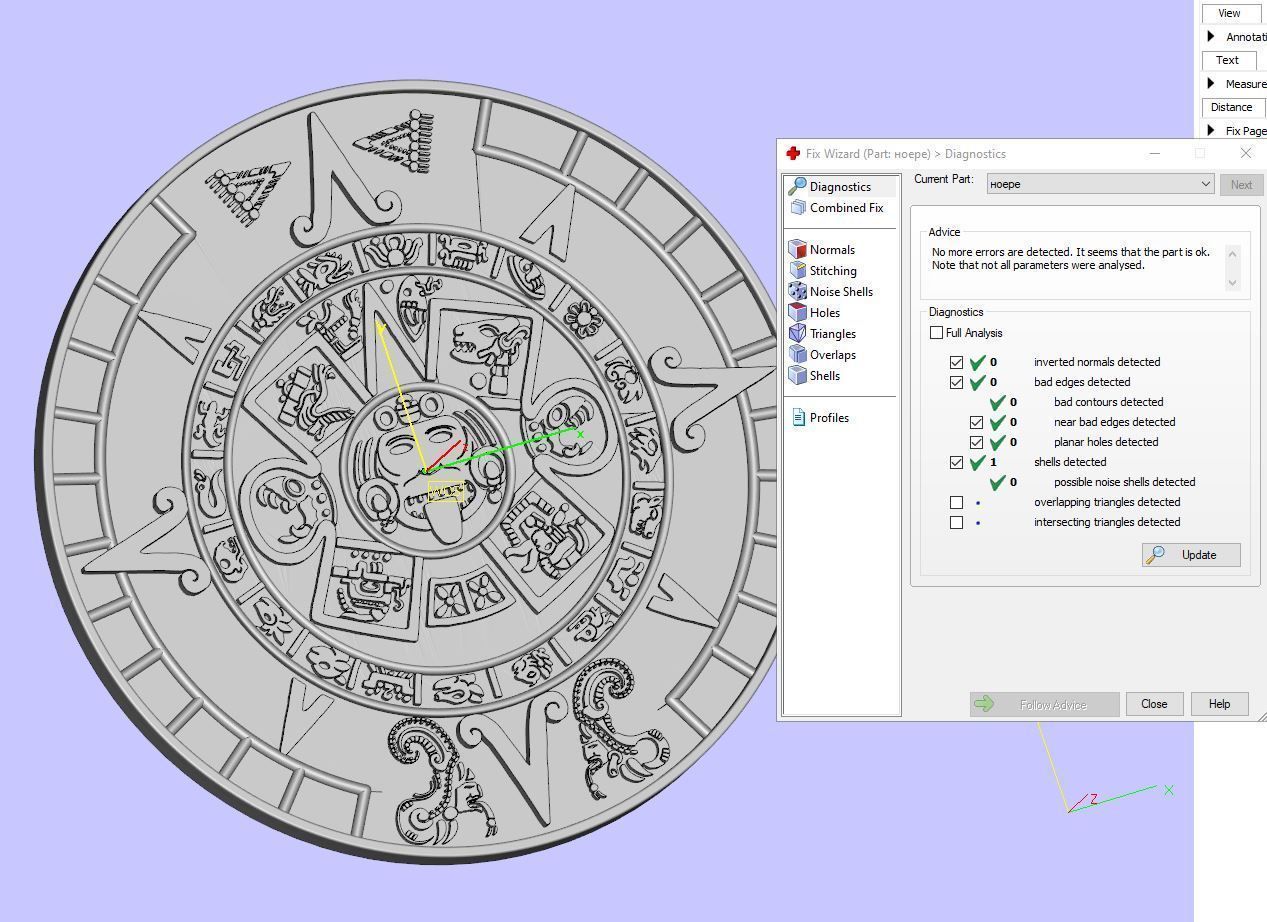Expand the Fix Pages section arrow
This screenshot has width=1267, height=922.
1211,130
